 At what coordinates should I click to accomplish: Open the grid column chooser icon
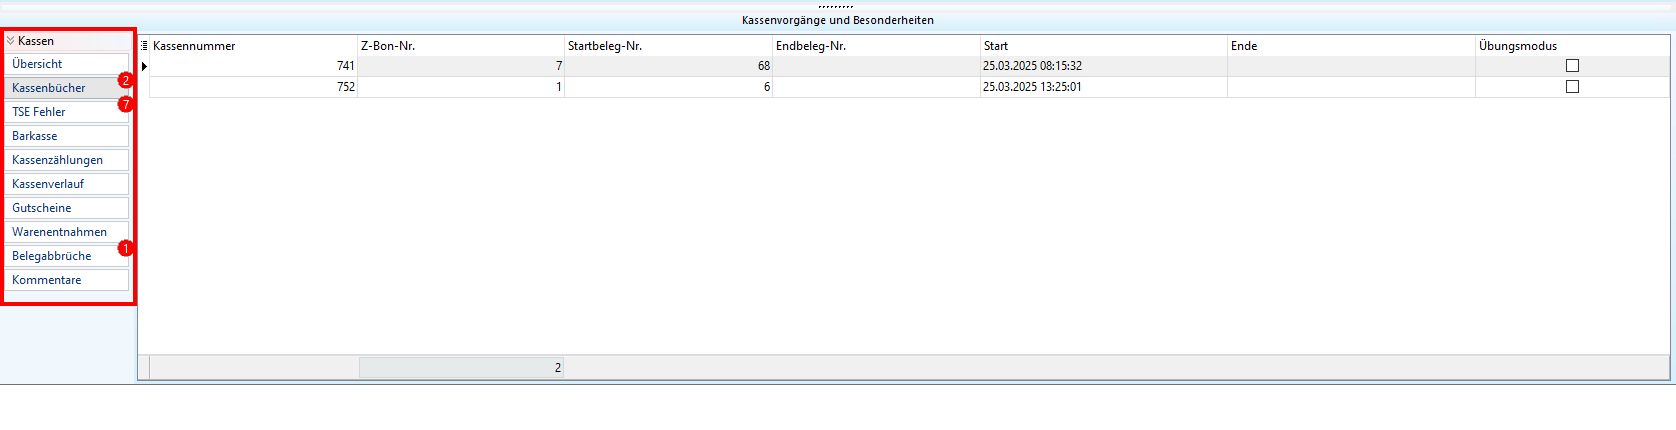pos(144,46)
